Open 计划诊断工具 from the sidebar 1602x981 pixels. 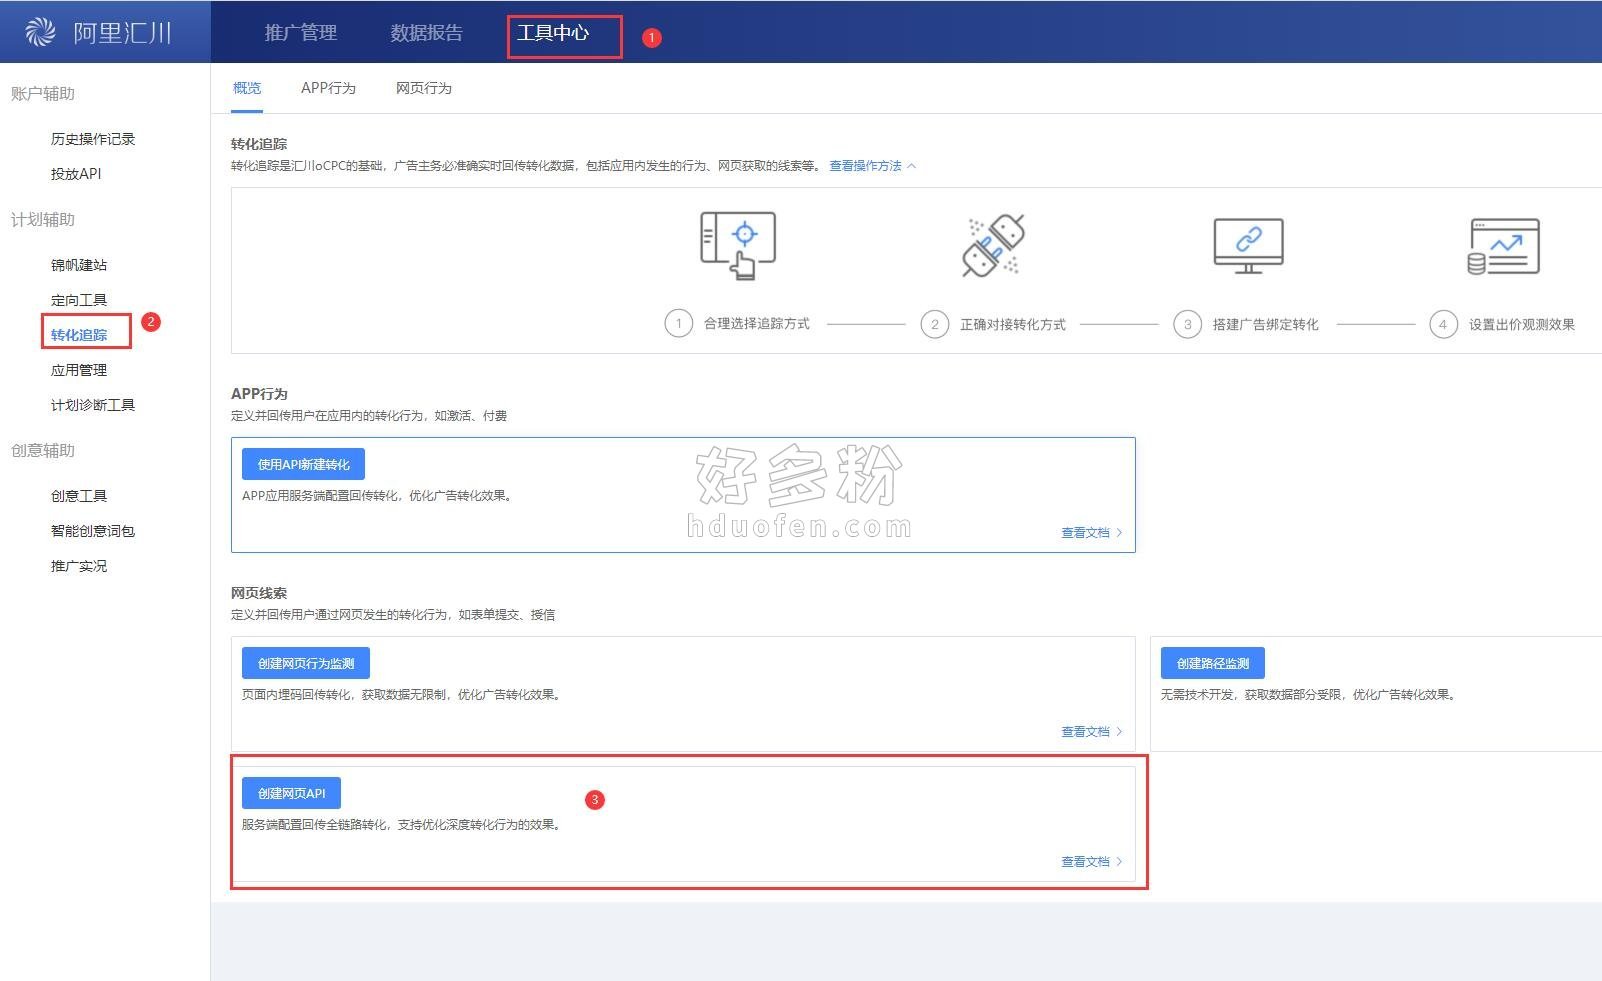click(x=93, y=405)
